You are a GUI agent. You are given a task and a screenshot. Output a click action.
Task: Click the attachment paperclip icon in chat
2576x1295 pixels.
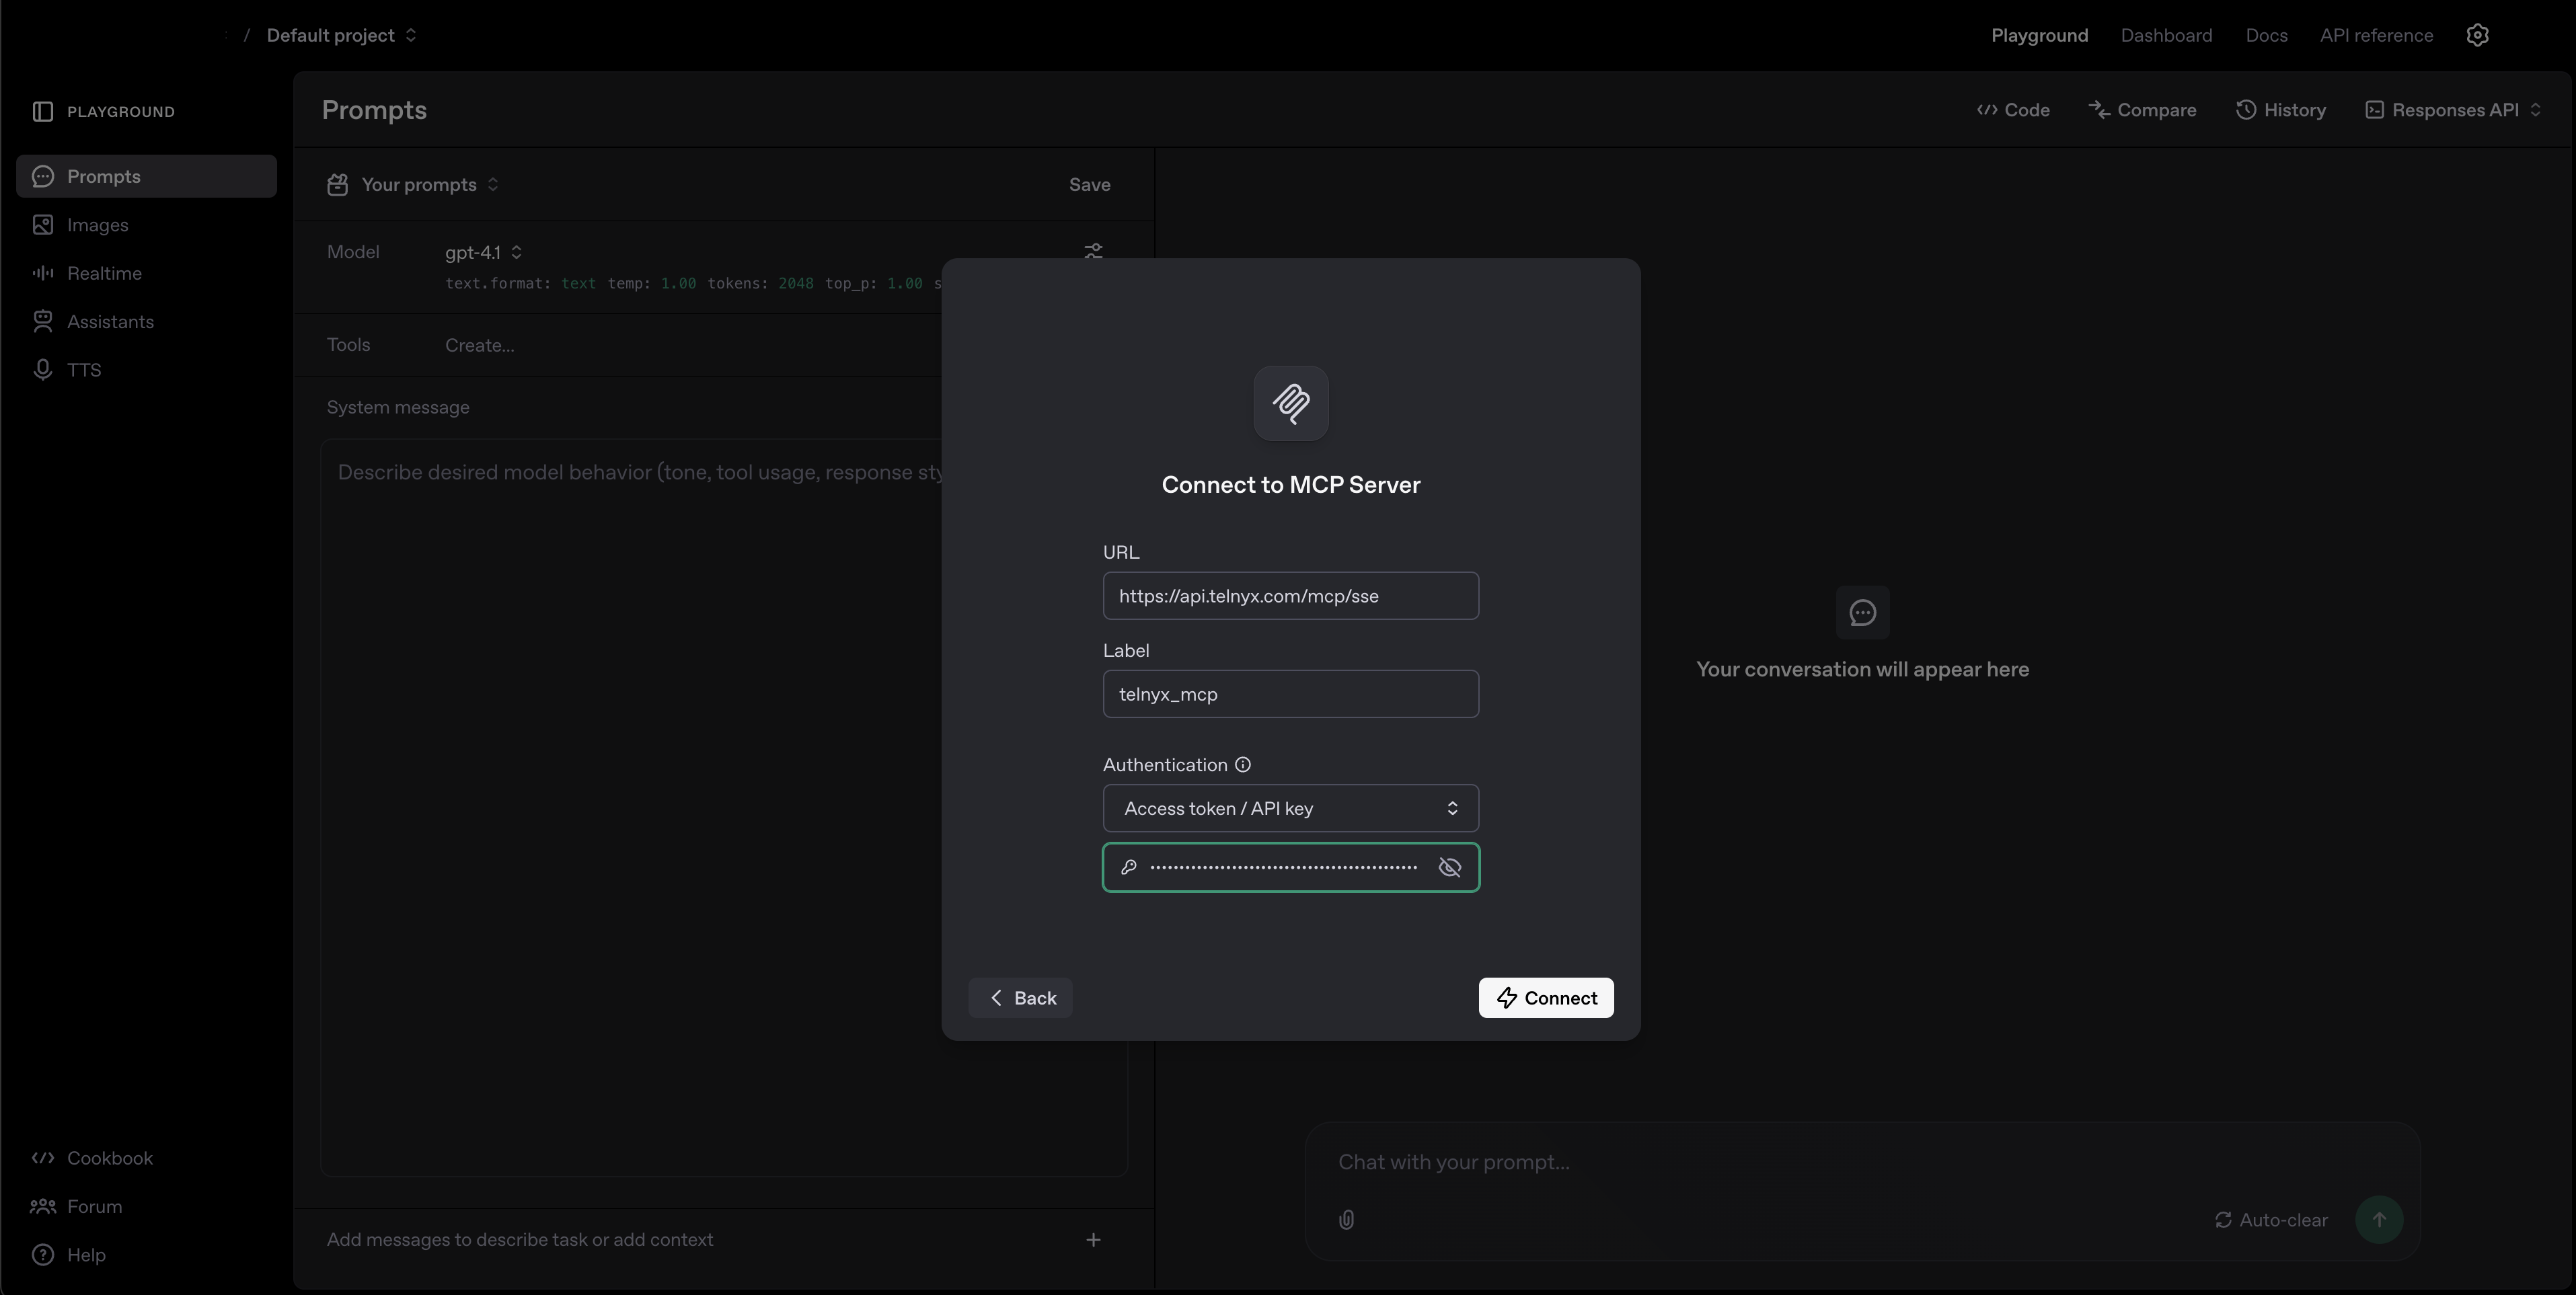(1346, 1220)
